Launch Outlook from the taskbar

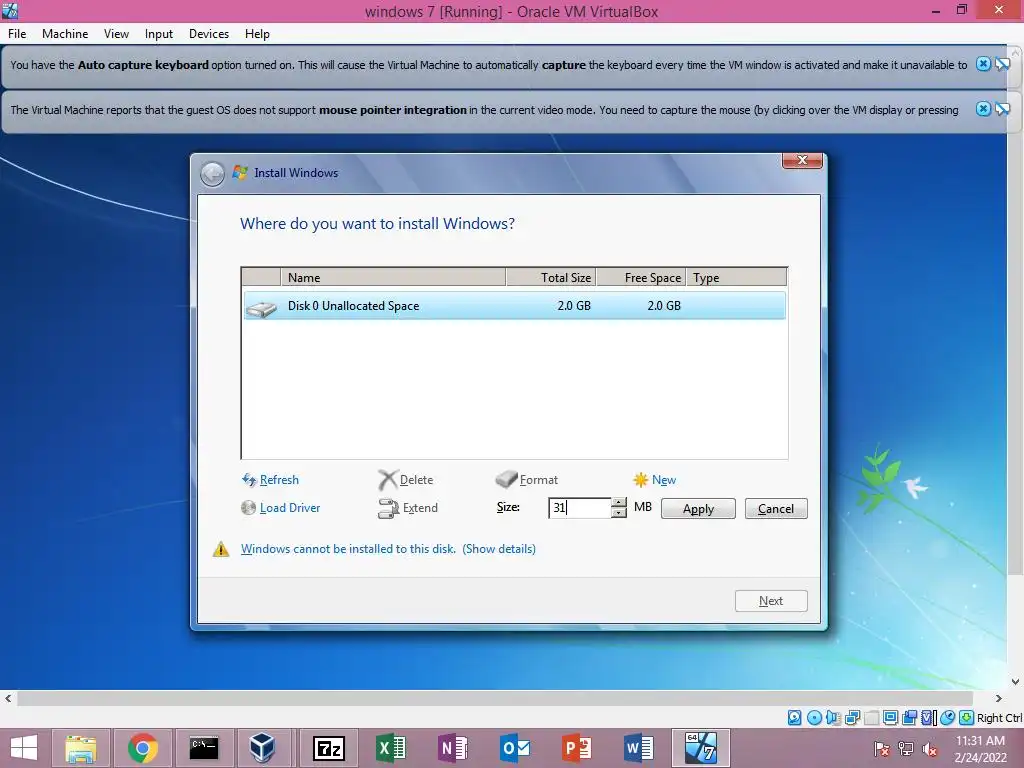pyautogui.click(x=515, y=748)
